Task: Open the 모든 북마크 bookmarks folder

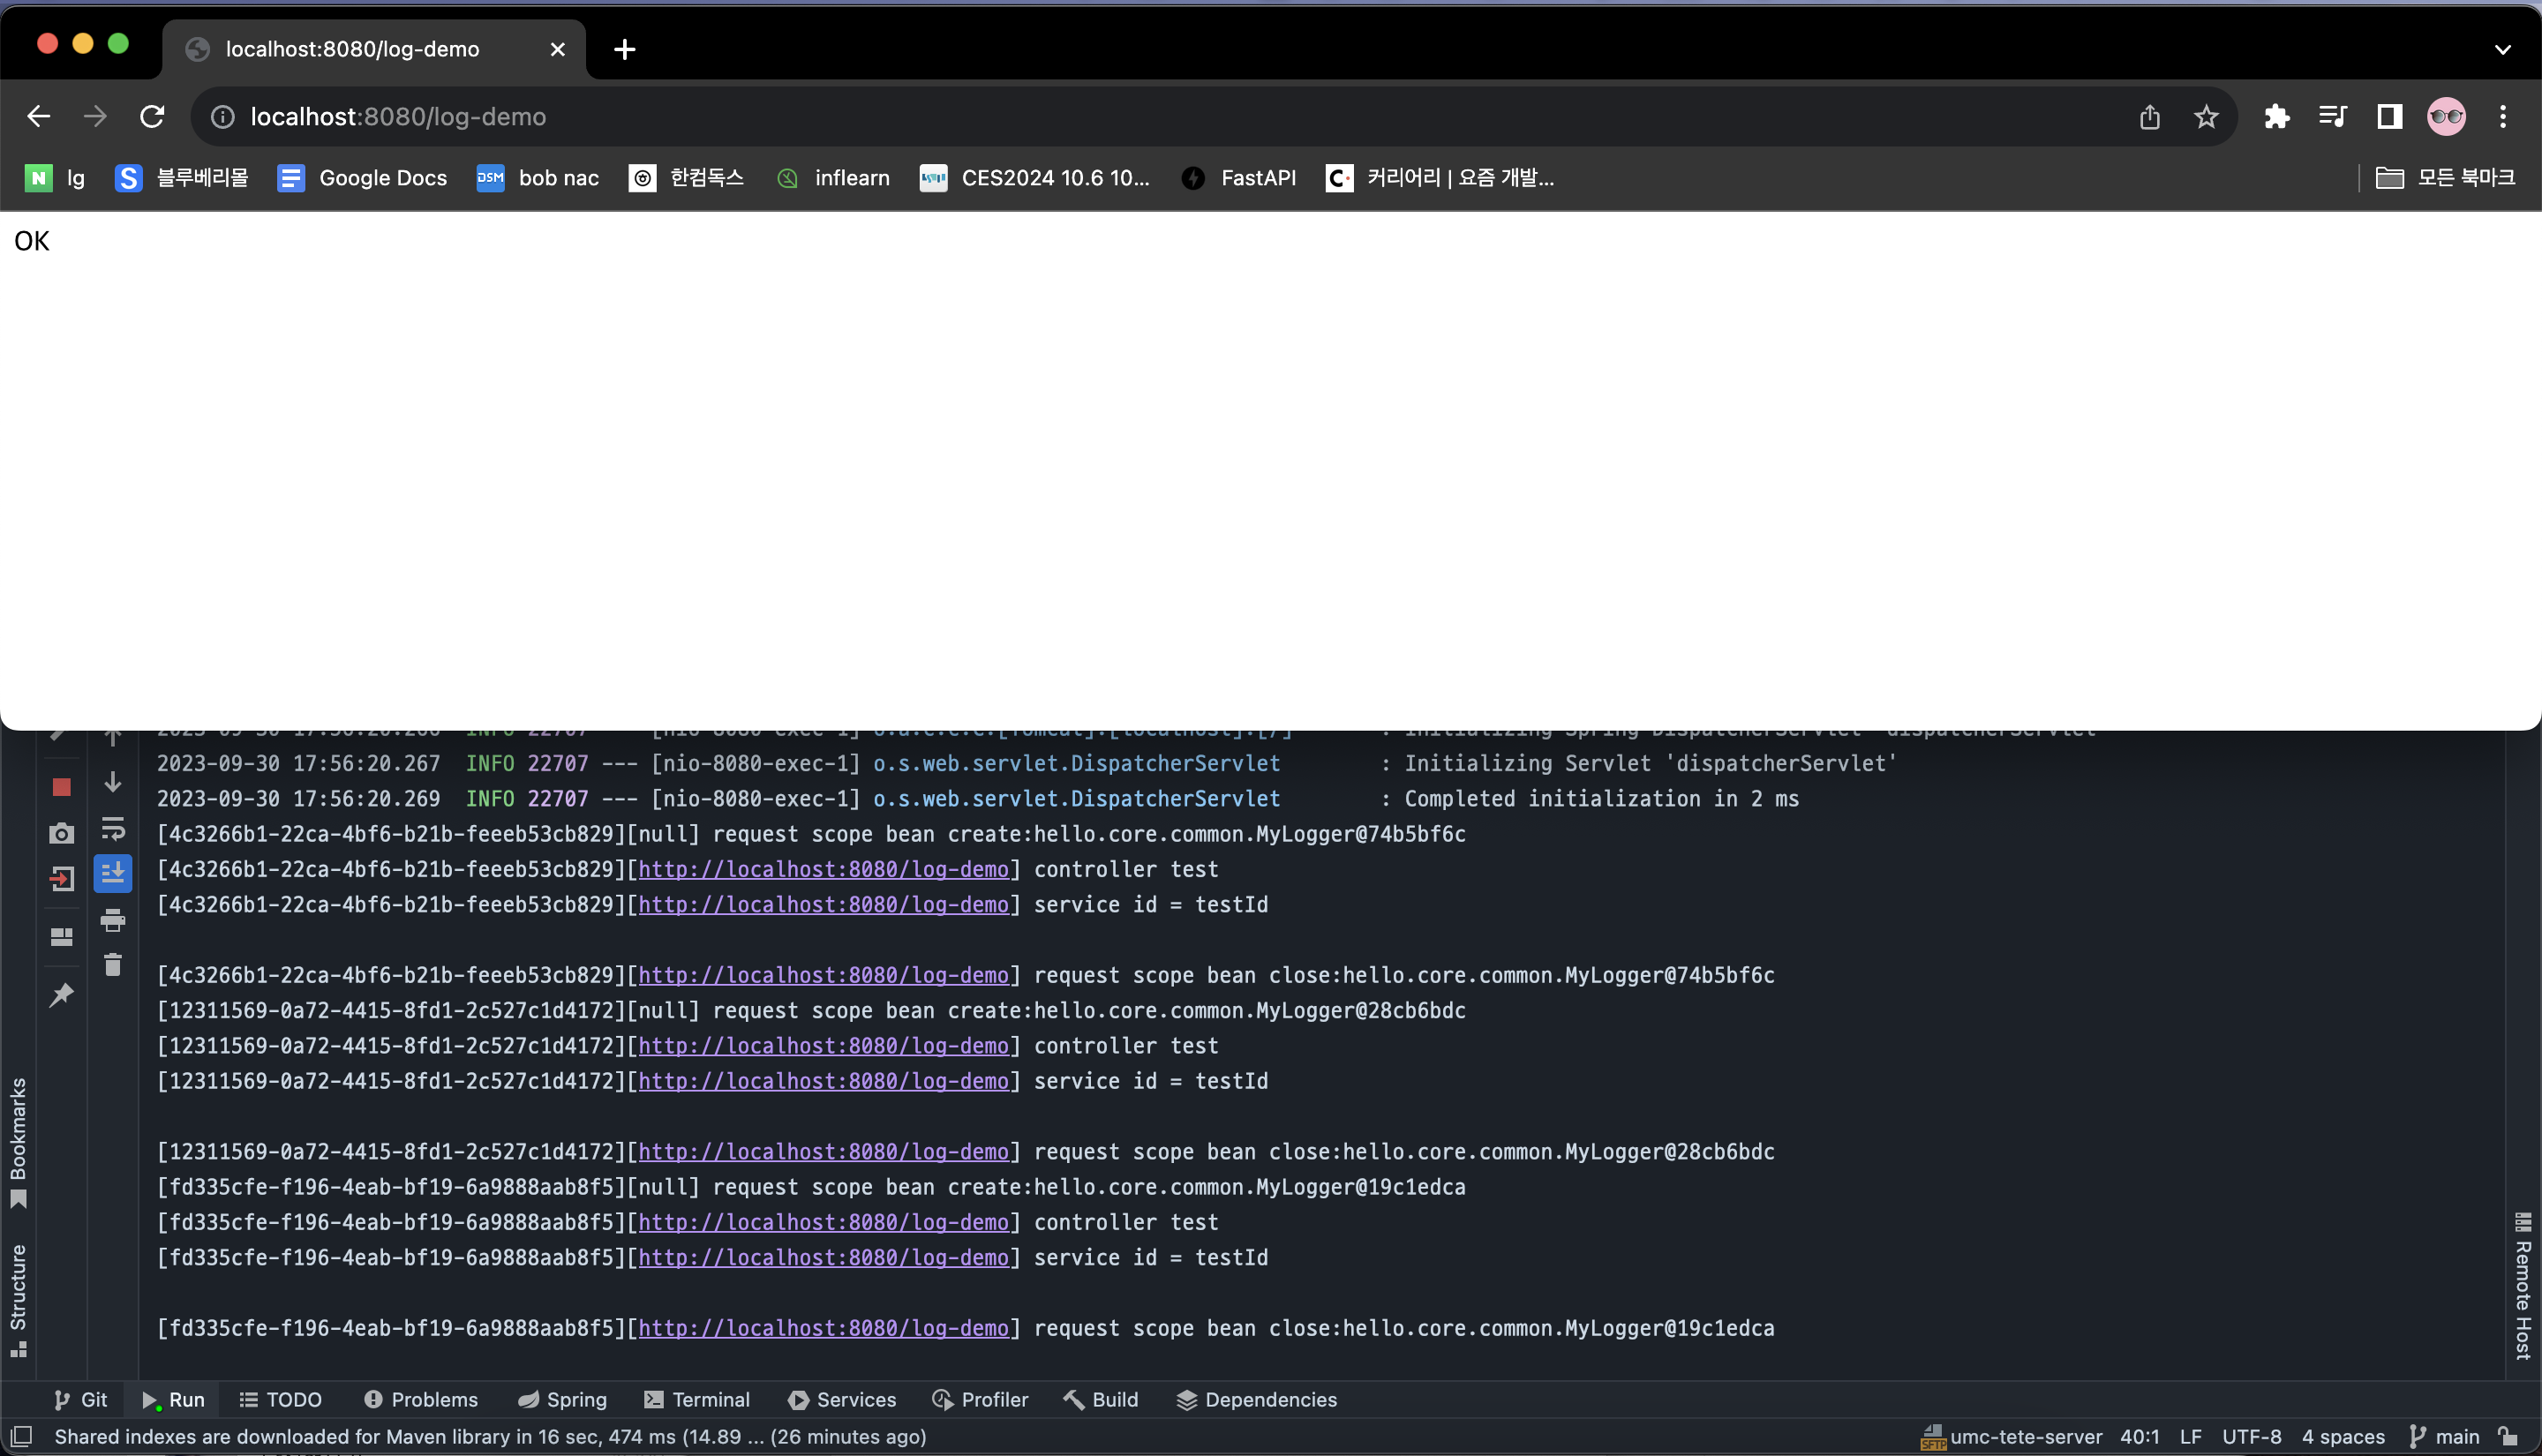Action: pos(2445,178)
